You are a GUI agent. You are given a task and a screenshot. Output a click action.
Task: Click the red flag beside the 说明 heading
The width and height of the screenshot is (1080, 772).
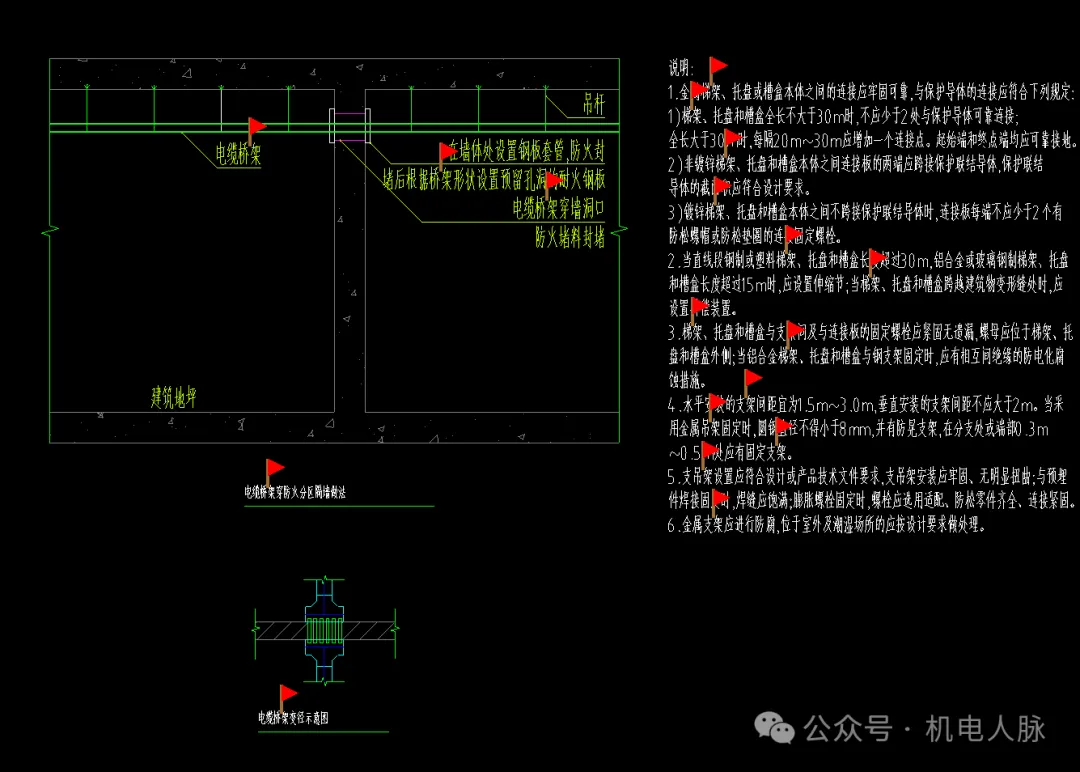(717, 67)
